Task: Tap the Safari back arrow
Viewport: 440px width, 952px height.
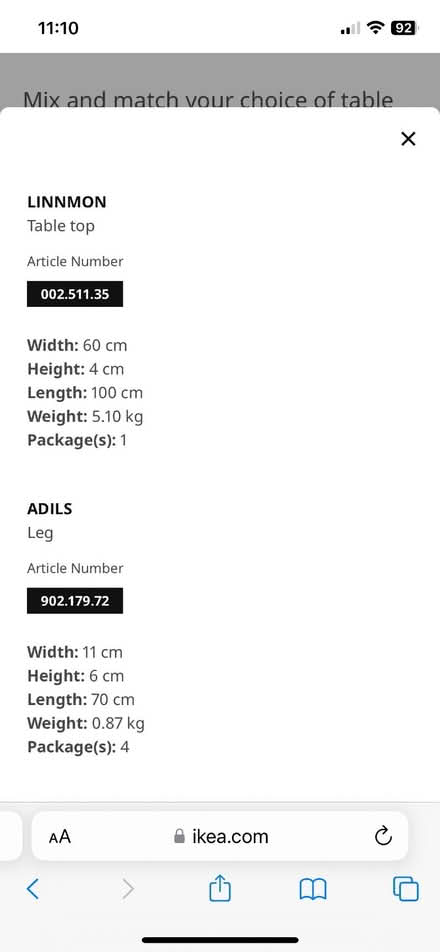Action: tap(33, 889)
